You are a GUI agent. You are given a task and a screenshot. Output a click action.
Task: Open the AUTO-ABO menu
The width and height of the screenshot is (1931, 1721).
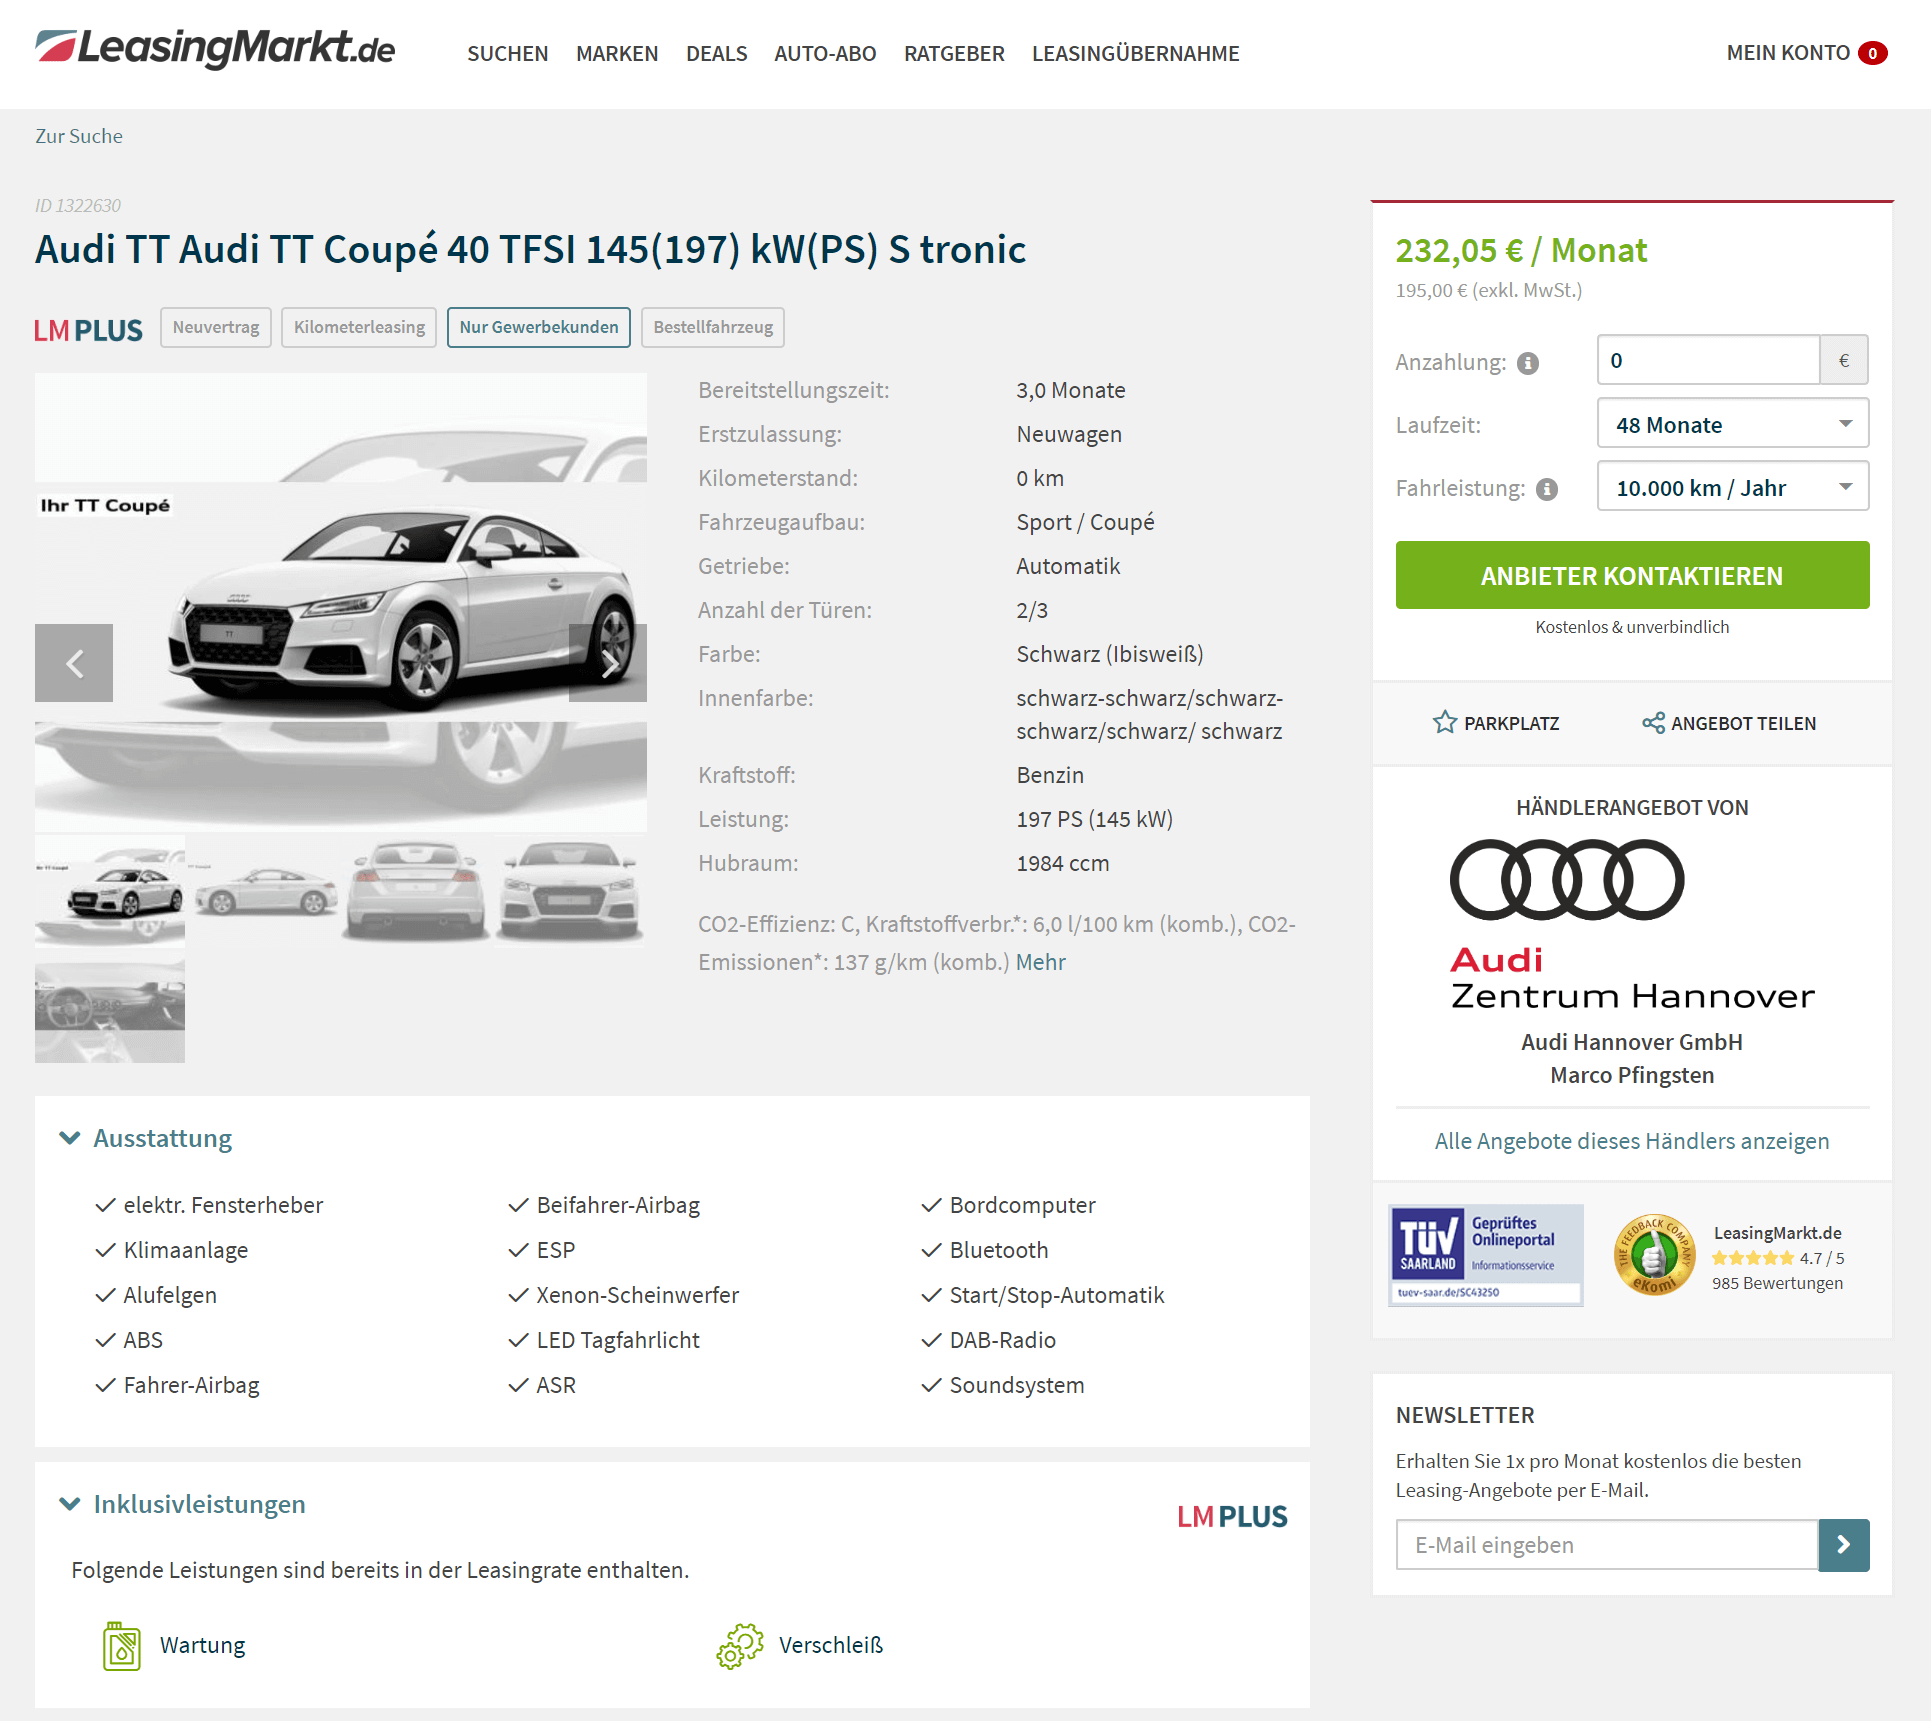(x=825, y=54)
